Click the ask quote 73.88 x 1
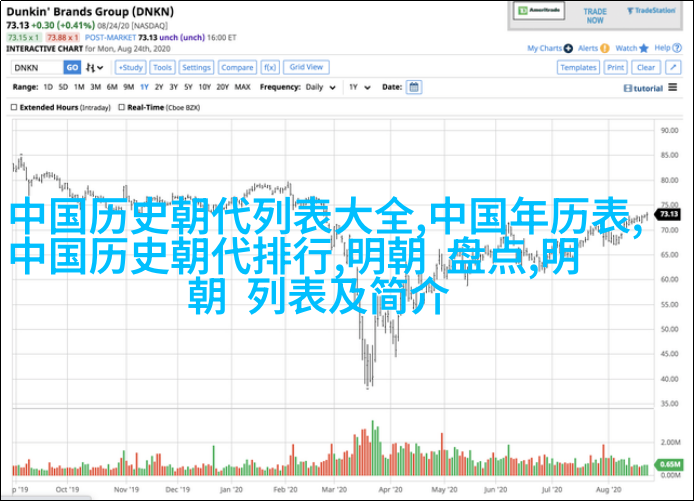Viewport: 695px width, 502px height. point(62,38)
